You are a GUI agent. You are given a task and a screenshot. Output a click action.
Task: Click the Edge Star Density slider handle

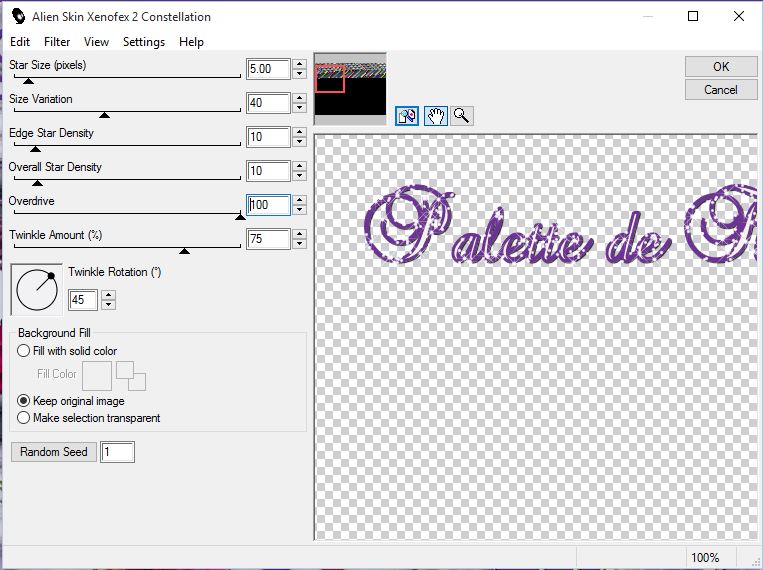click(x=36, y=149)
